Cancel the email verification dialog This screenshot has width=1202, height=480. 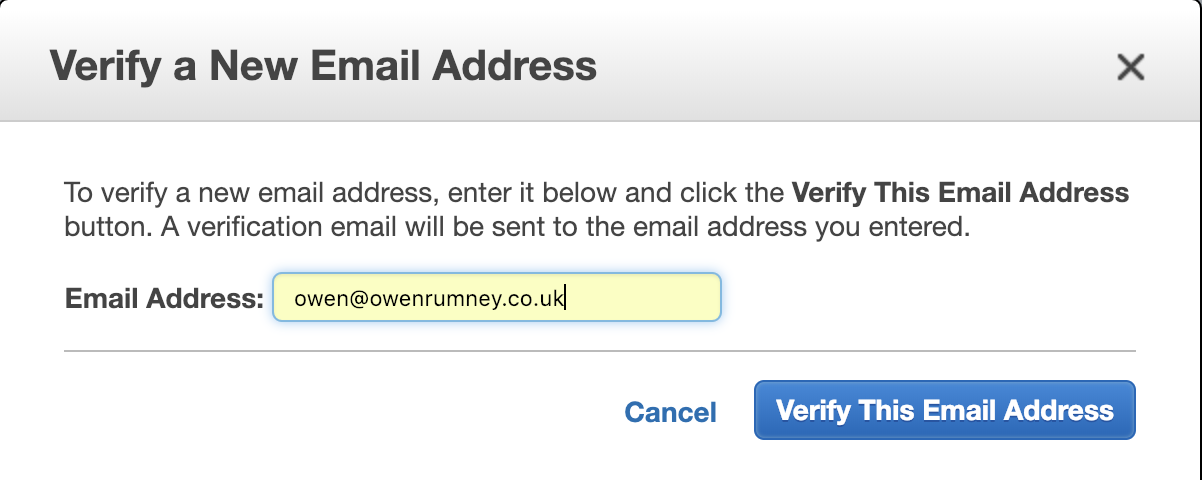(670, 412)
